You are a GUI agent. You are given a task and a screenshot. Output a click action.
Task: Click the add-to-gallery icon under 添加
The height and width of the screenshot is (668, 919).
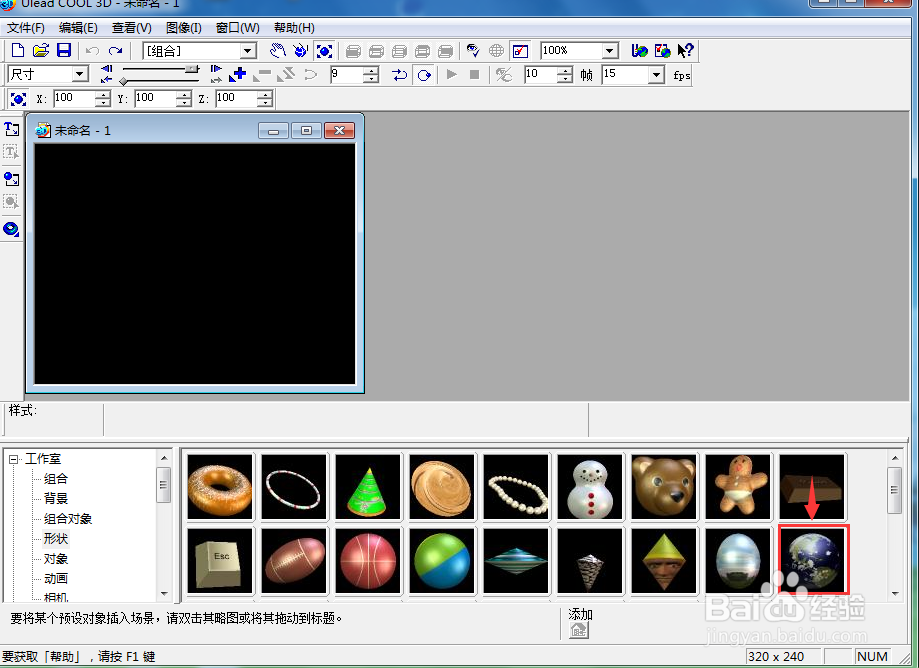click(x=579, y=630)
